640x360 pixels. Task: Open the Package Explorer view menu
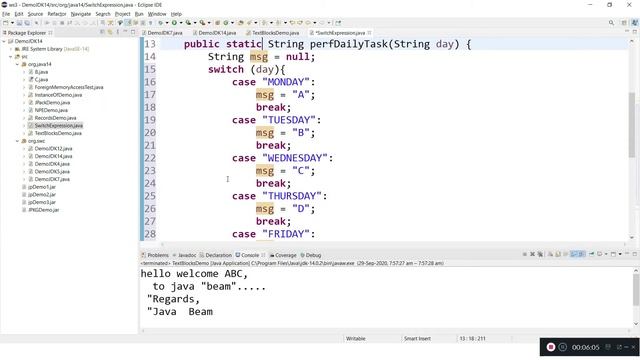(x=118, y=32)
